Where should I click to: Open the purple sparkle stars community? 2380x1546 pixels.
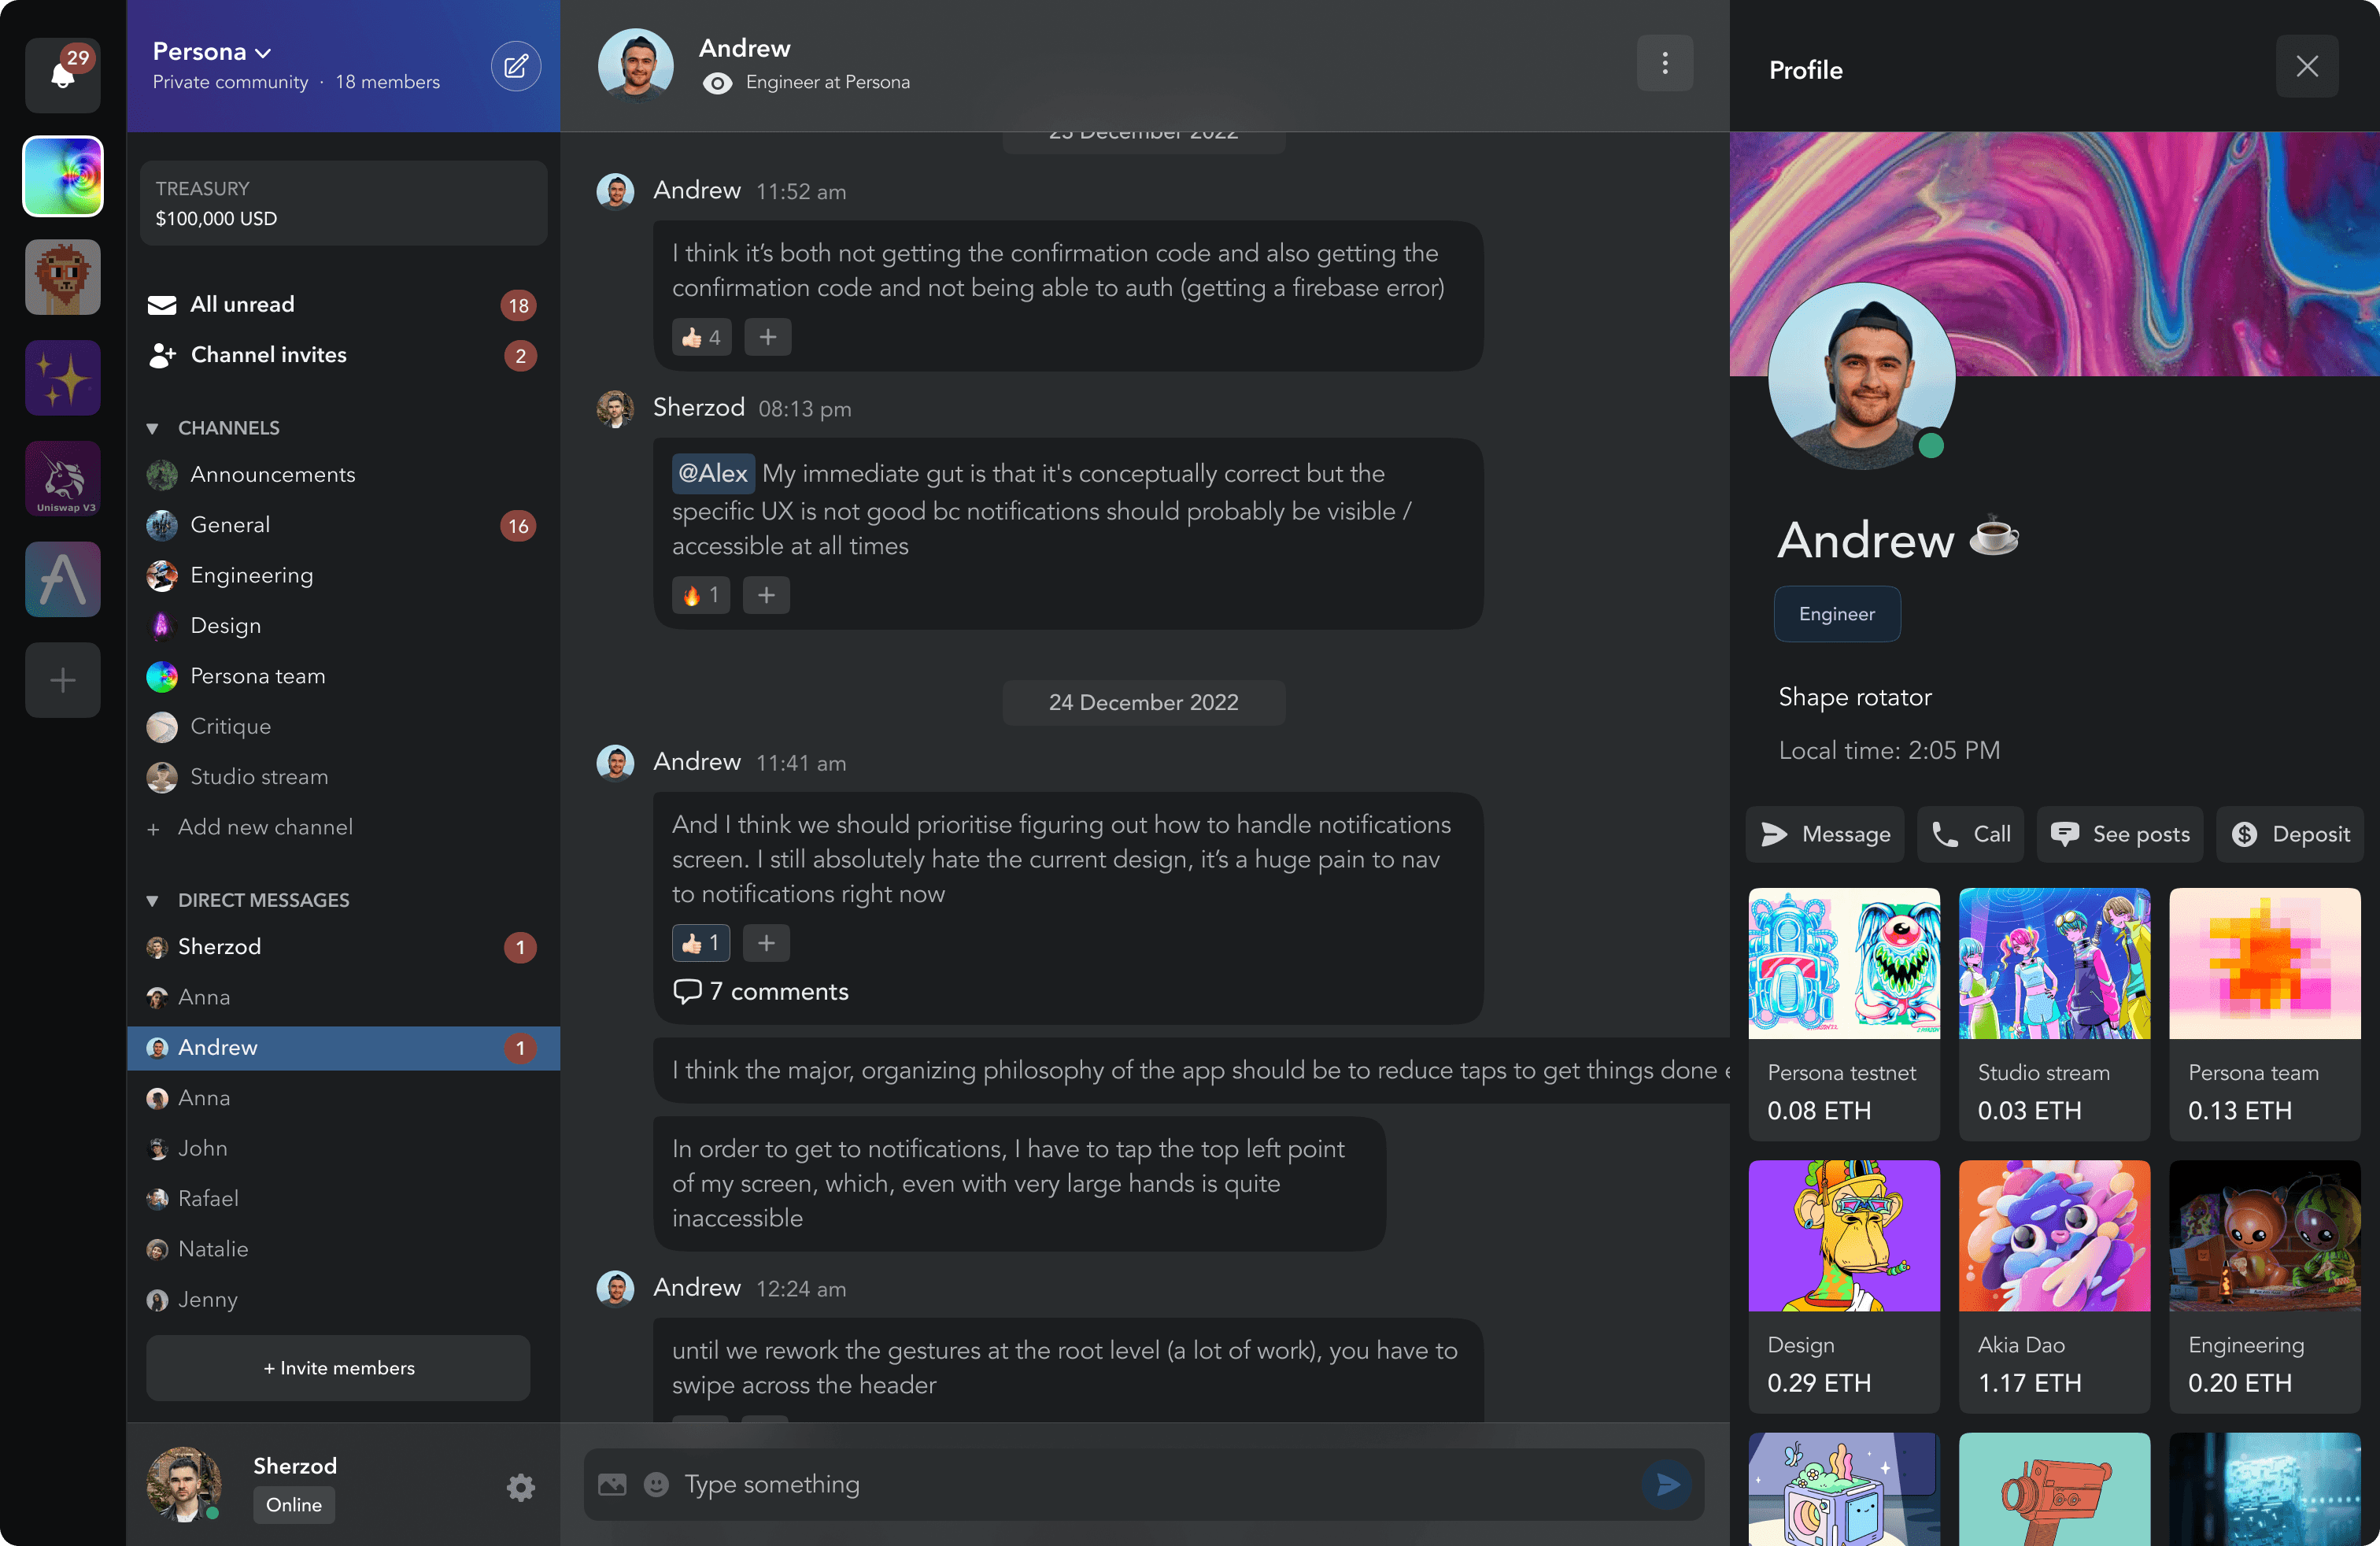62,378
